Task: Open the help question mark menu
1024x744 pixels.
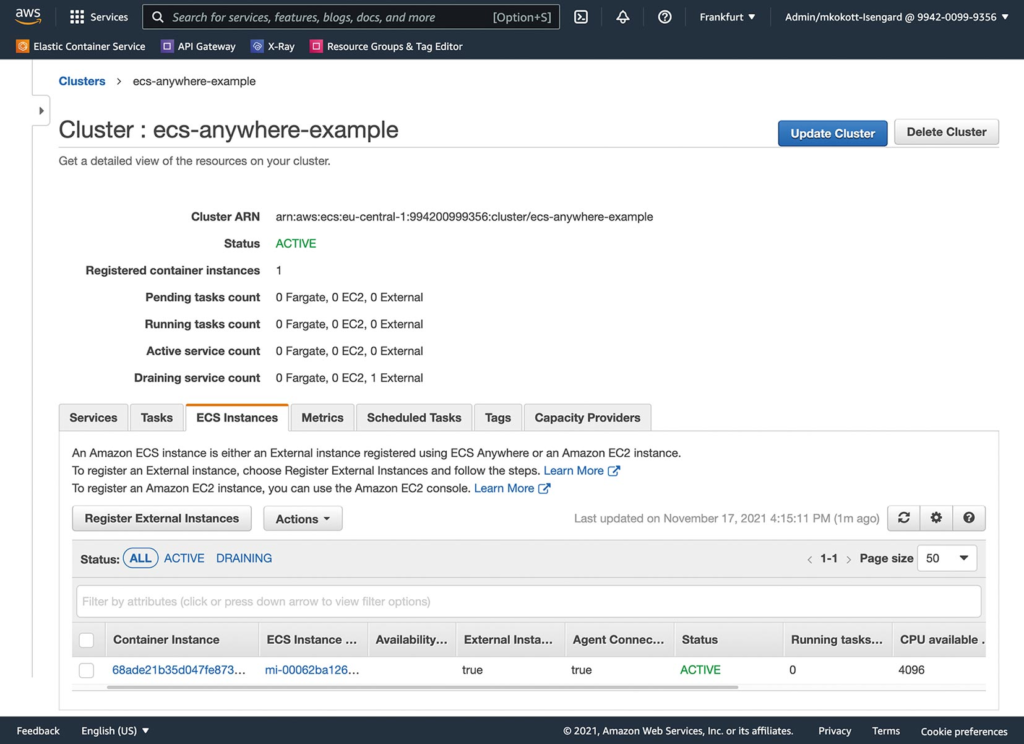Action: [664, 17]
